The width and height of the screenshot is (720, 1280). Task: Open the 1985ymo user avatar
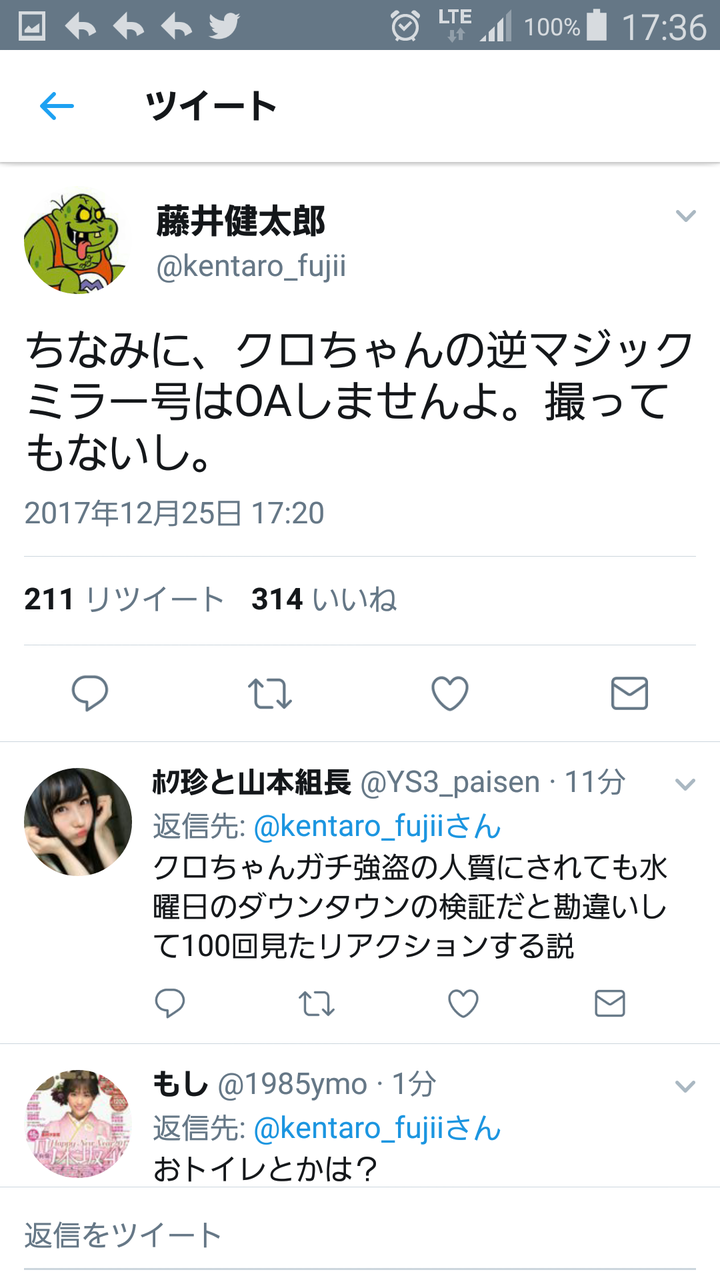coord(78,1124)
